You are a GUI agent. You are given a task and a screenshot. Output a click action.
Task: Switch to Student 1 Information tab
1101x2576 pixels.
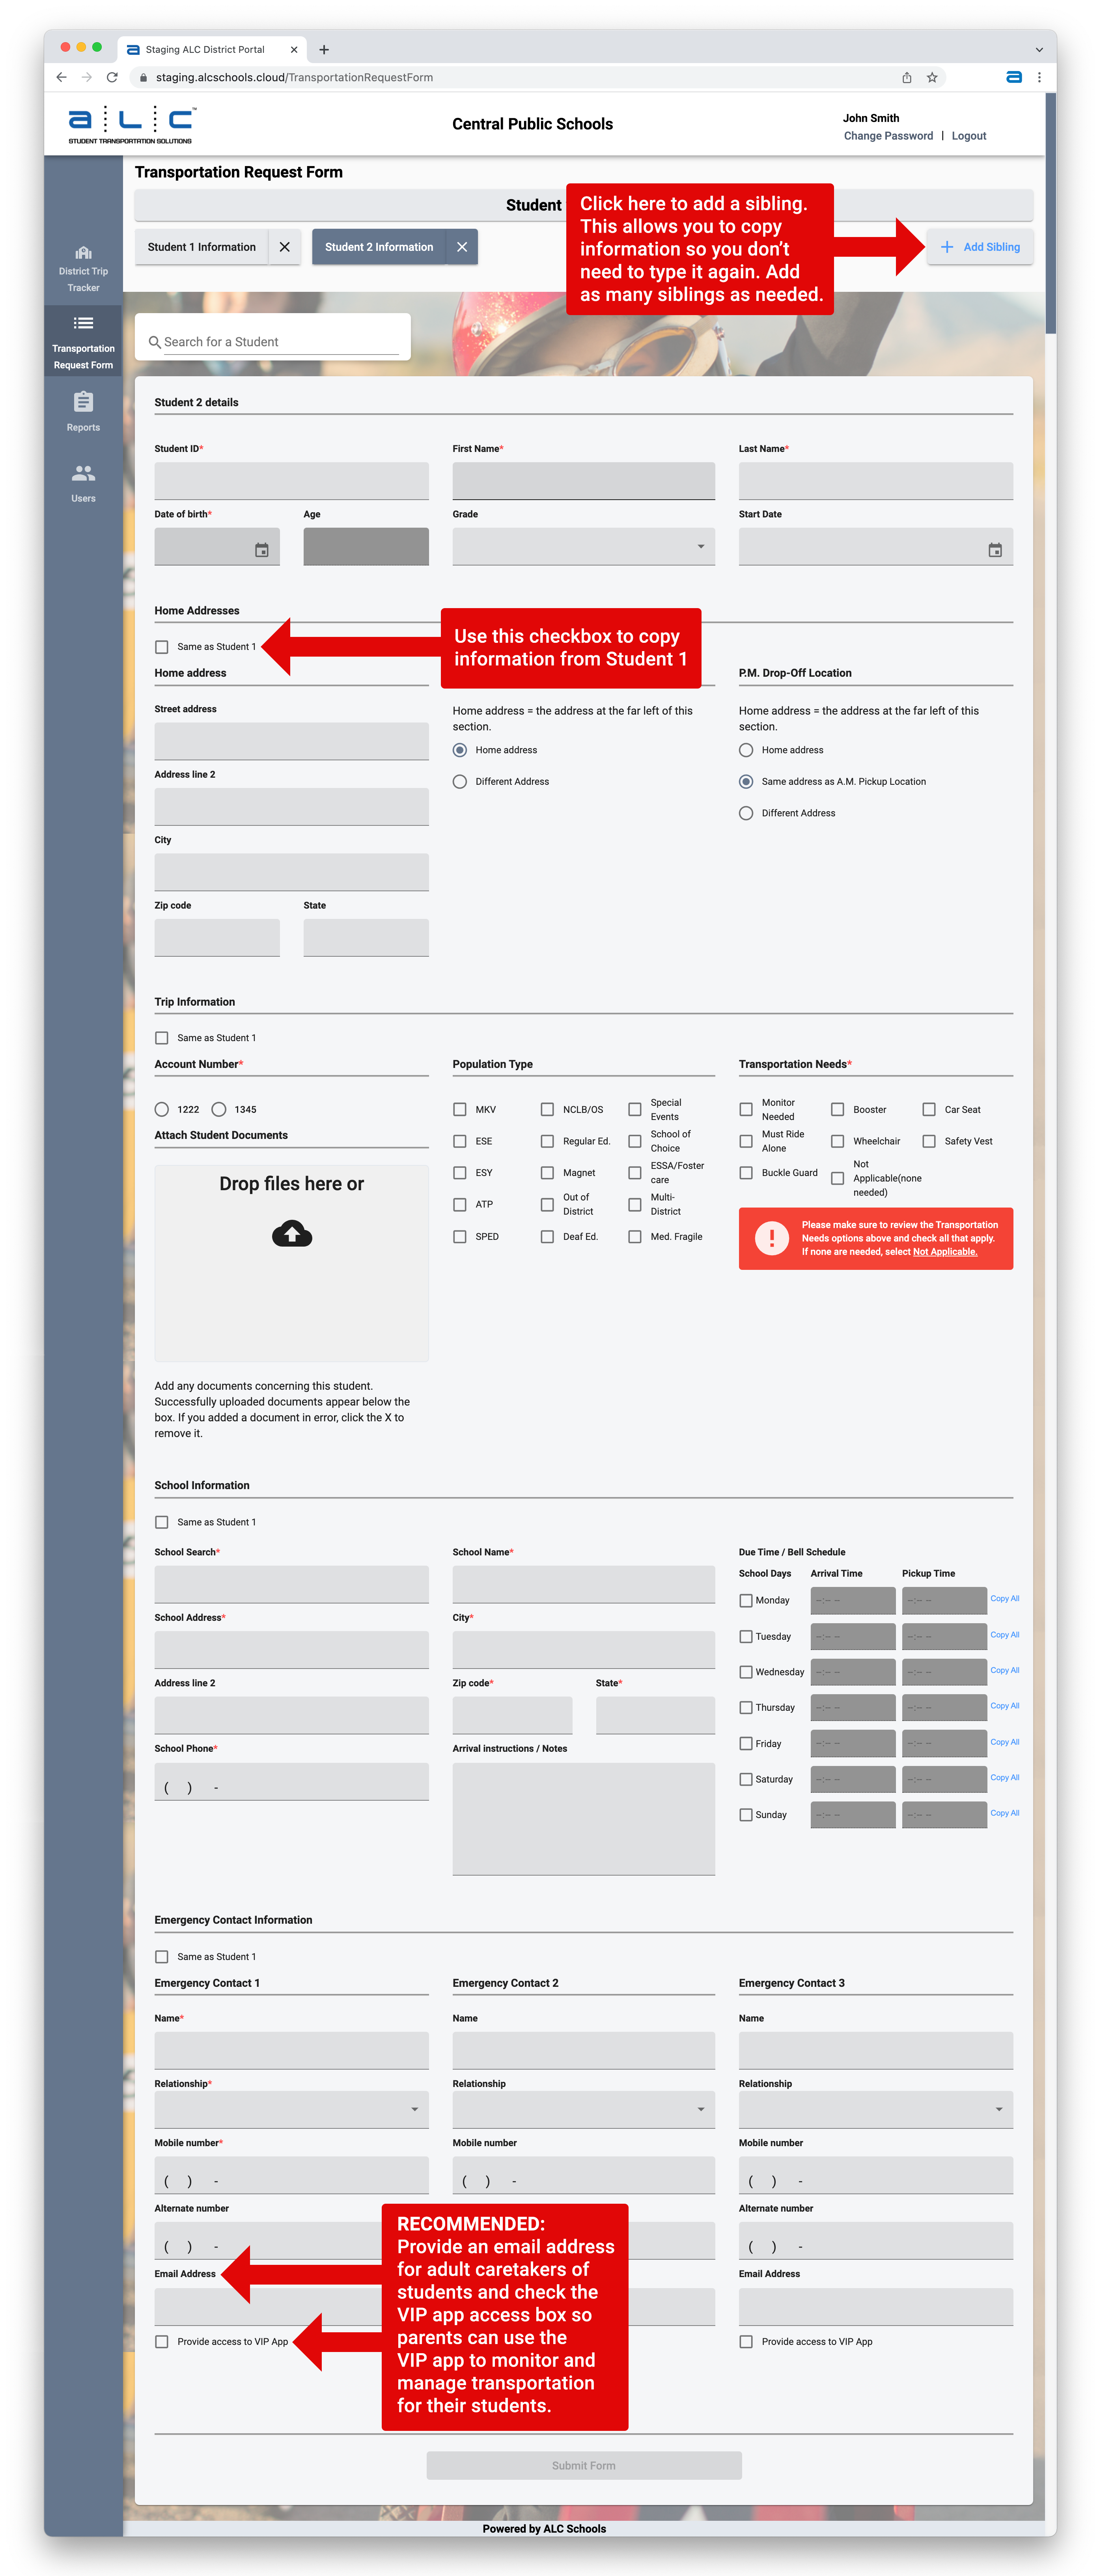(202, 247)
